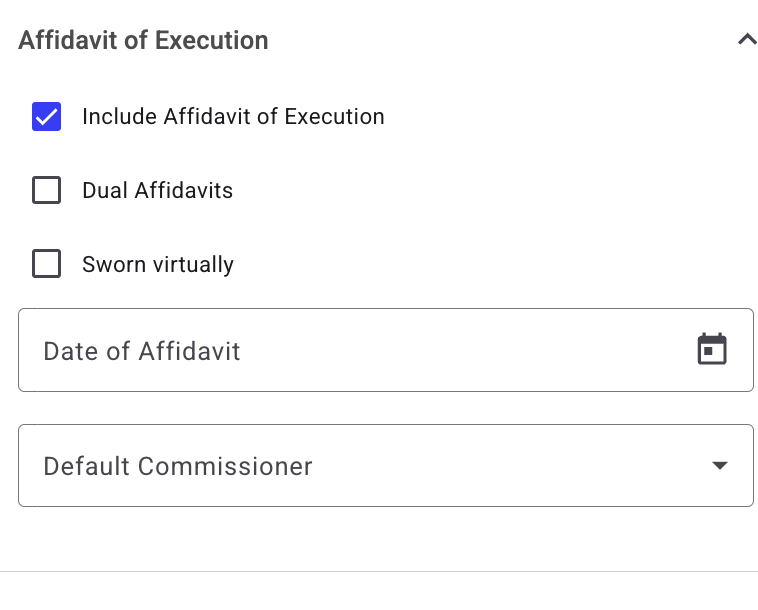
Task: Click the white checkmark in blue box
Action: [46, 116]
